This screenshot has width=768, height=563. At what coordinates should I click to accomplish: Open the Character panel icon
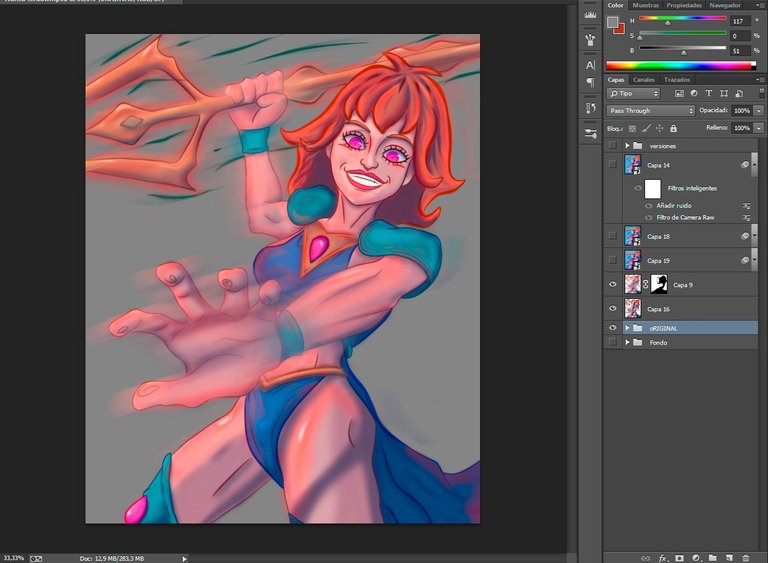[591, 65]
